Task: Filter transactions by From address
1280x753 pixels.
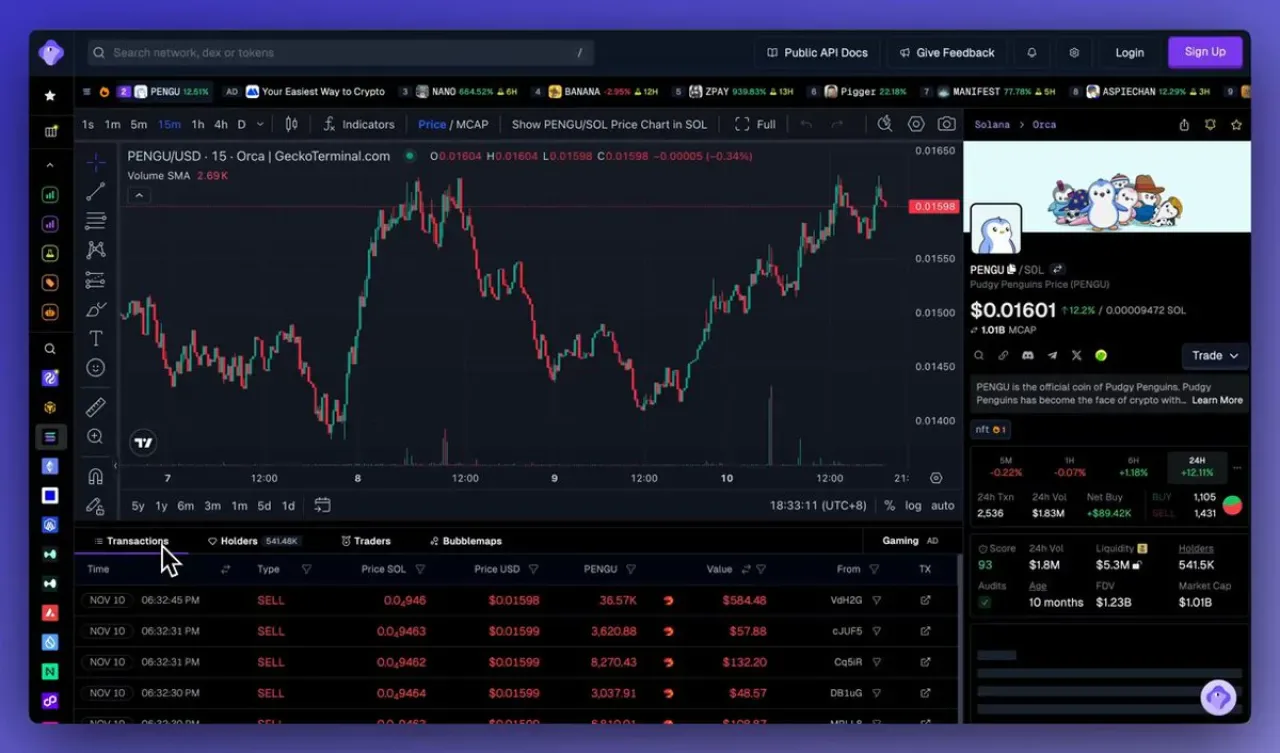Action: tap(874, 569)
